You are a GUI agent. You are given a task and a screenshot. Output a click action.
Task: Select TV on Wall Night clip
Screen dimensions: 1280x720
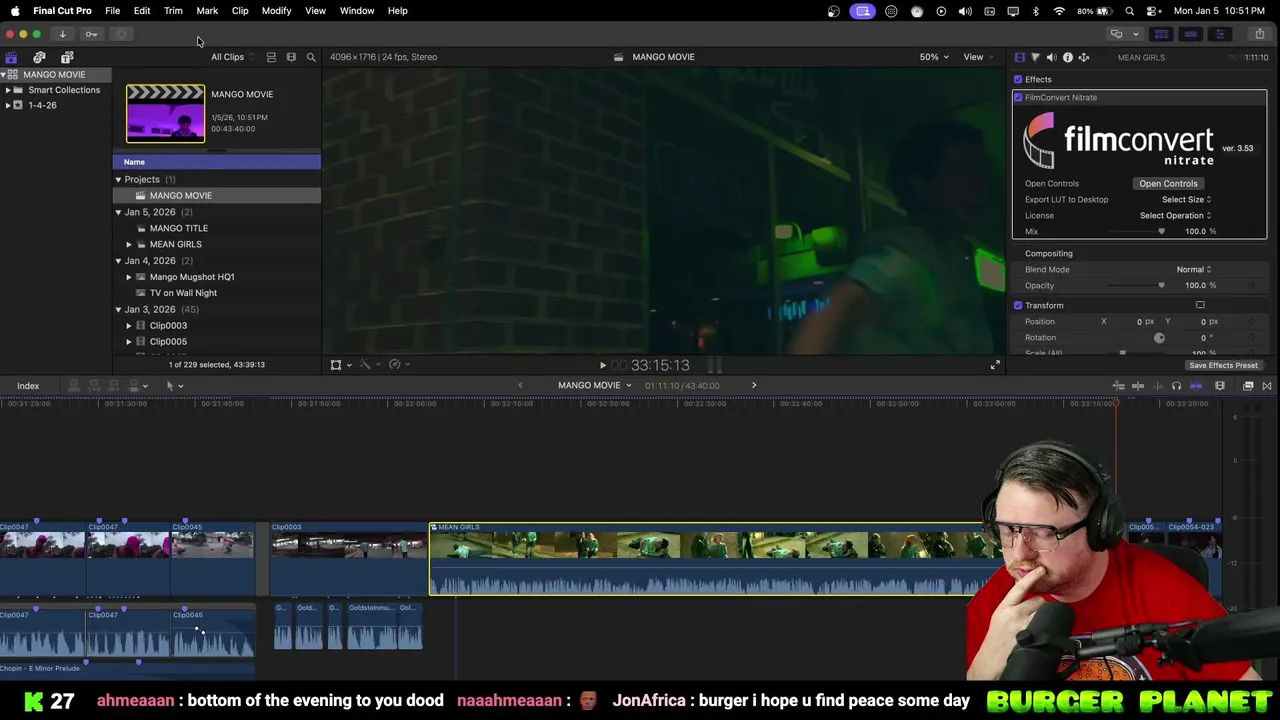(183, 294)
